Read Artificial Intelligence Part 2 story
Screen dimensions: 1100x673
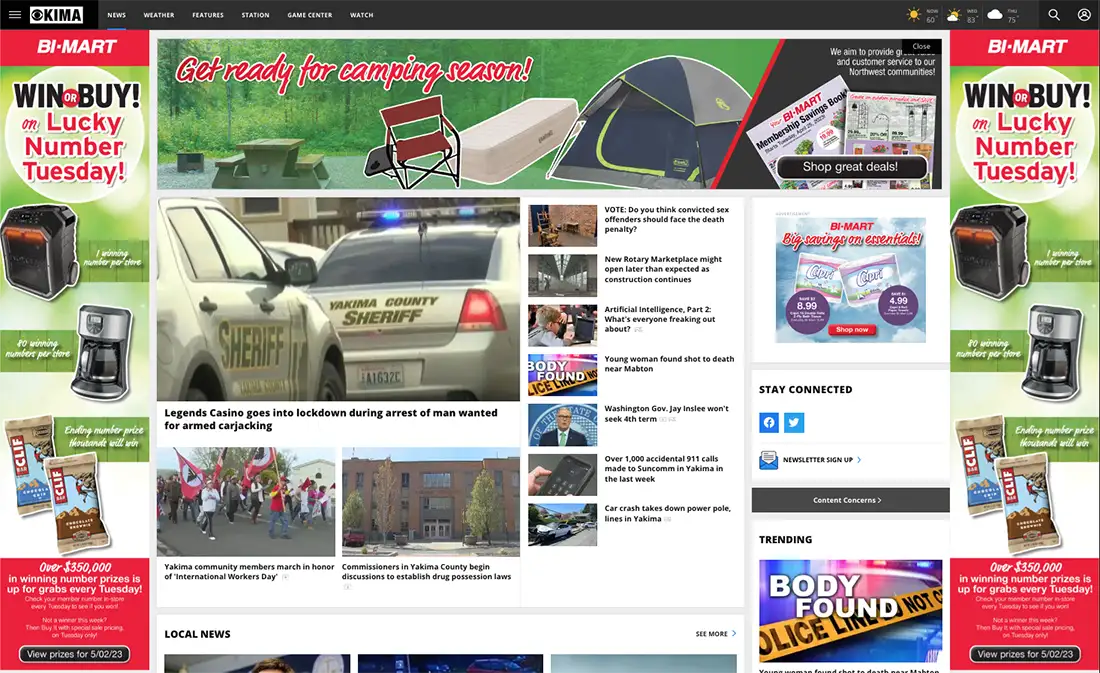point(660,319)
